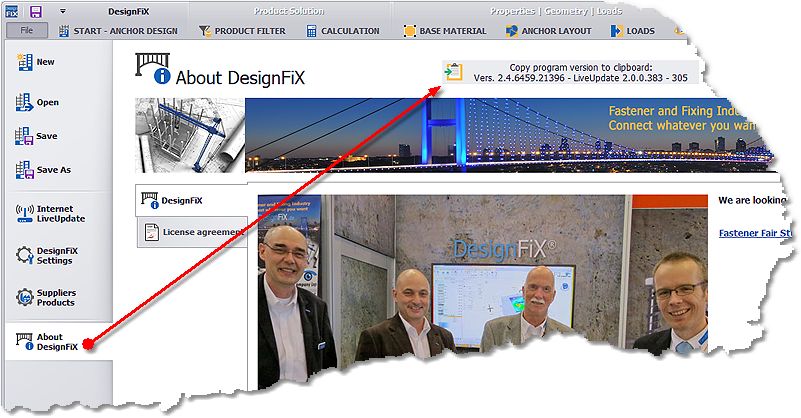Click the blue bridge banner image
The width and height of the screenshot is (801, 418).
(x=509, y=135)
